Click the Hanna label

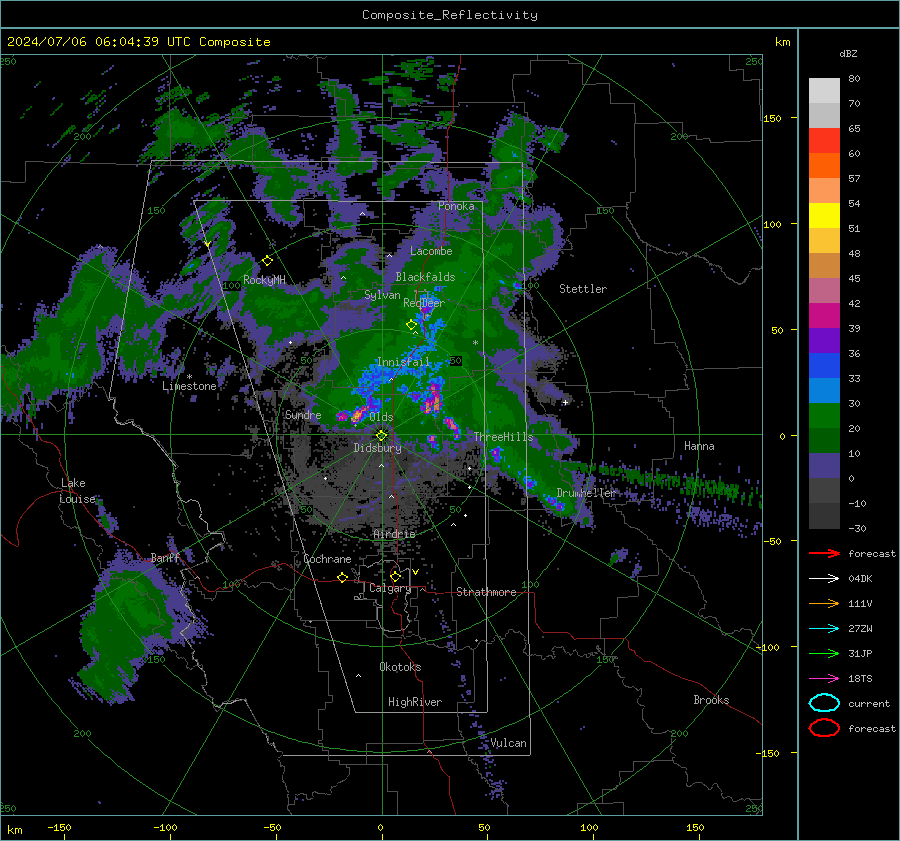[699, 446]
